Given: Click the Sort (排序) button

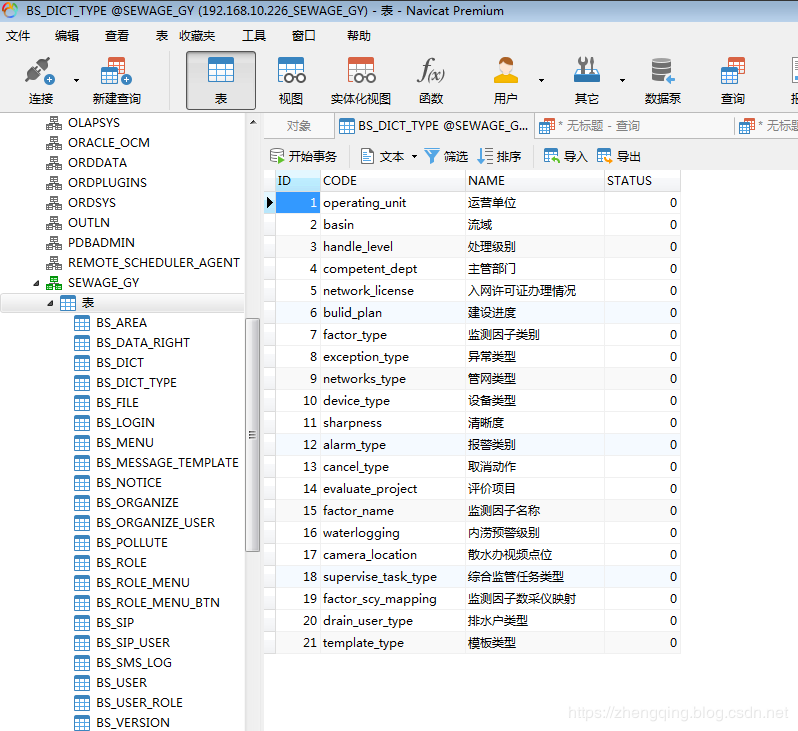Looking at the screenshot, I should [x=499, y=156].
